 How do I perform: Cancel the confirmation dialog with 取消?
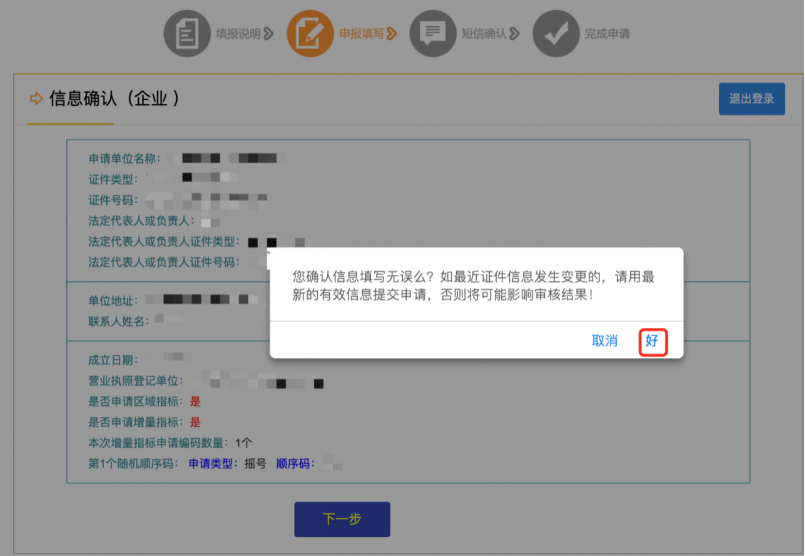click(604, 341)
